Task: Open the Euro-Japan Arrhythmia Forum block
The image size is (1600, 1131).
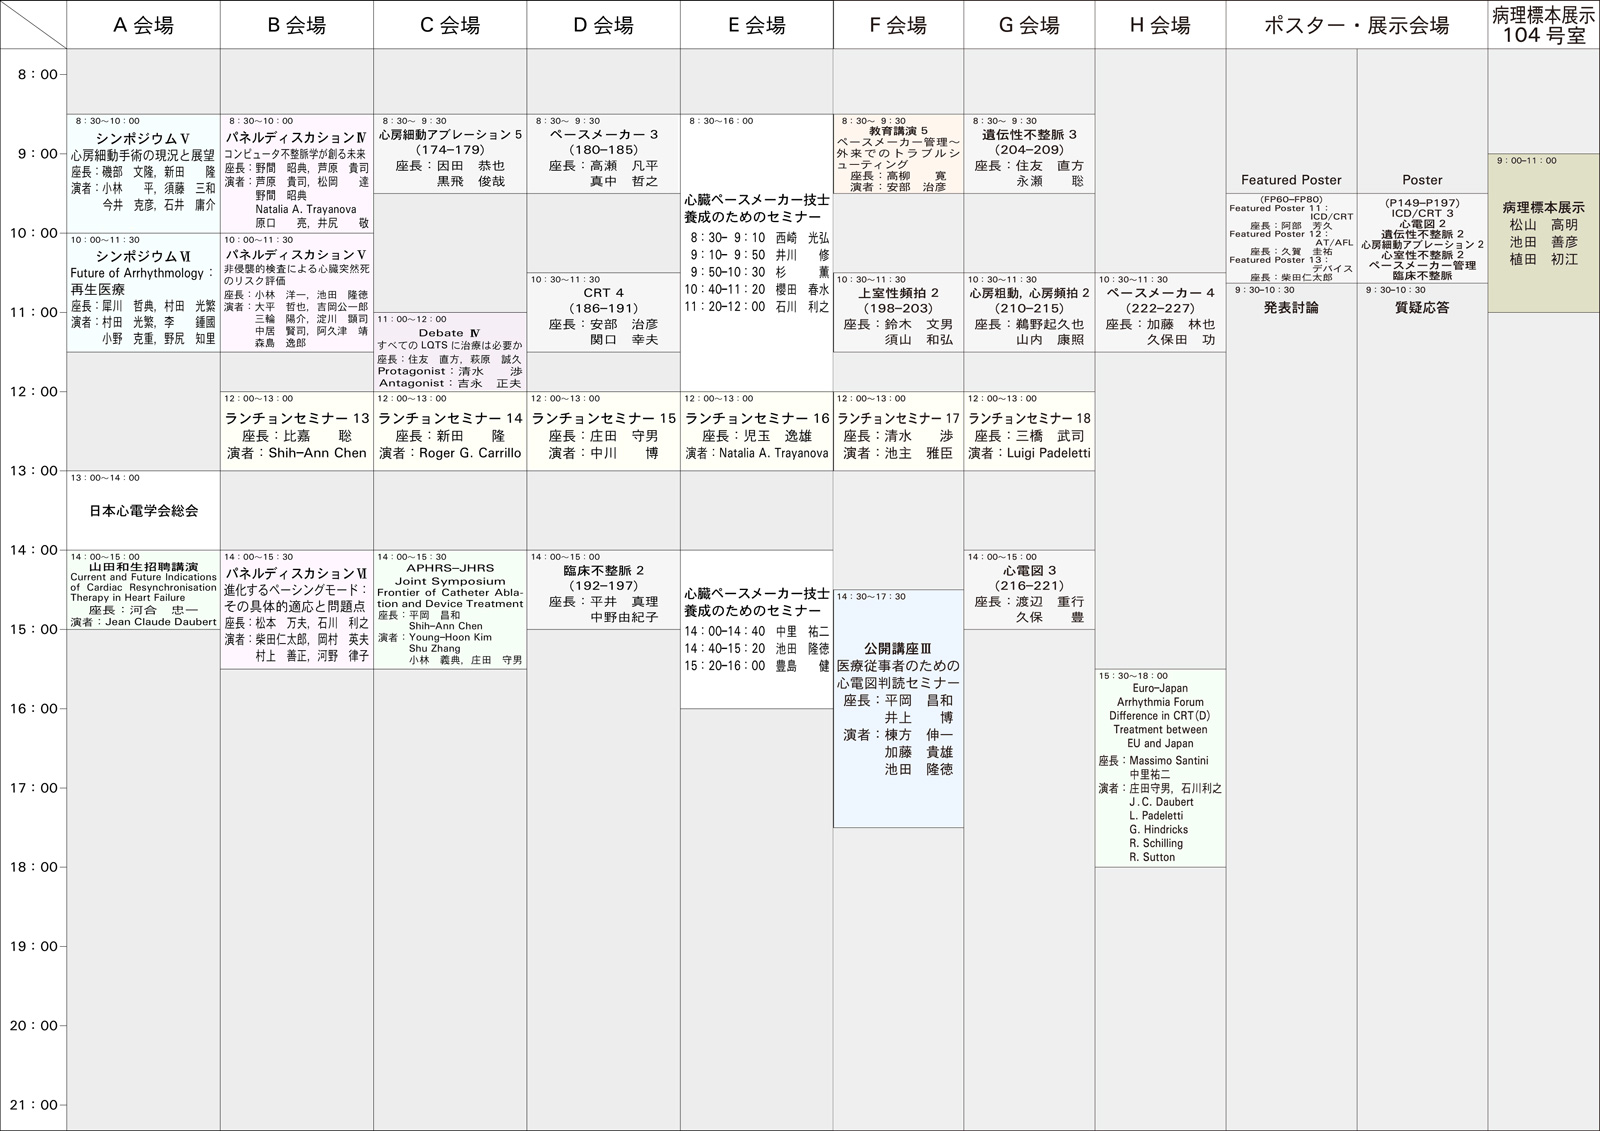Action: (x=1160, y=768)
